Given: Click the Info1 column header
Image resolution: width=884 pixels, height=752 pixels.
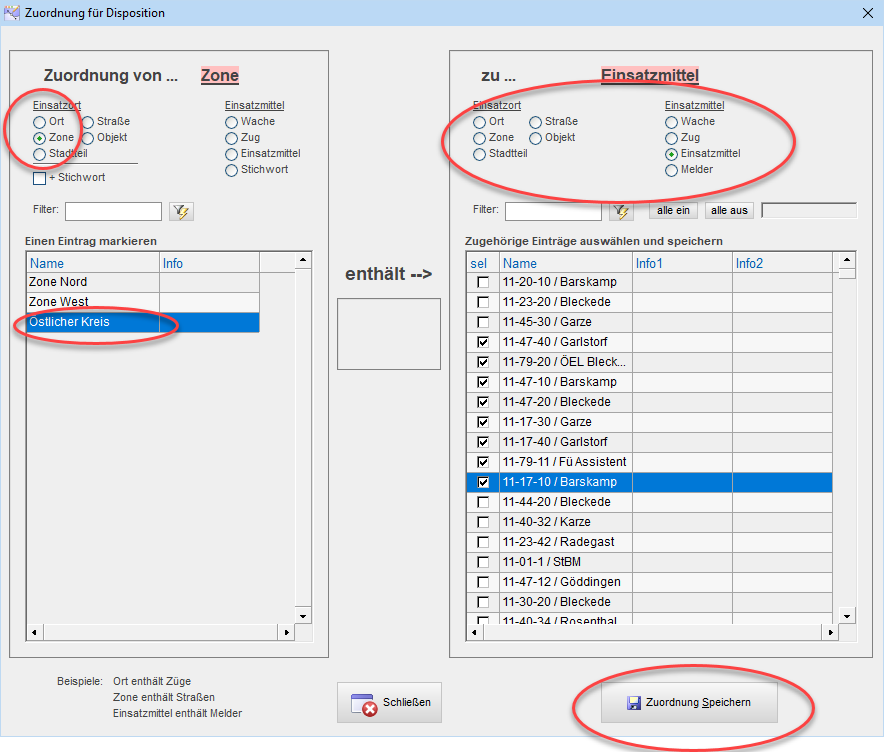Looking at the screenshot, I should coord(681,262).
